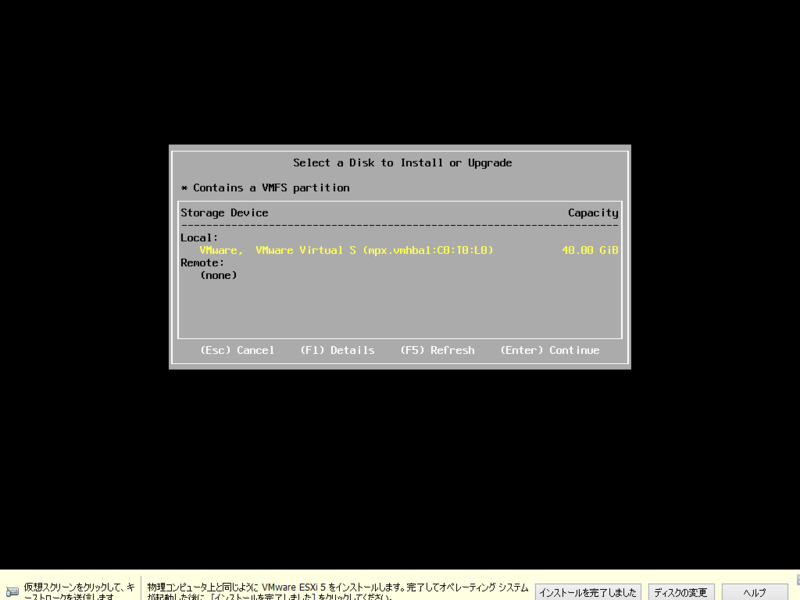Viewport: 800px width, 600px height.
Task: Click the (Esc) Cancel option
Action: [237, 350]
